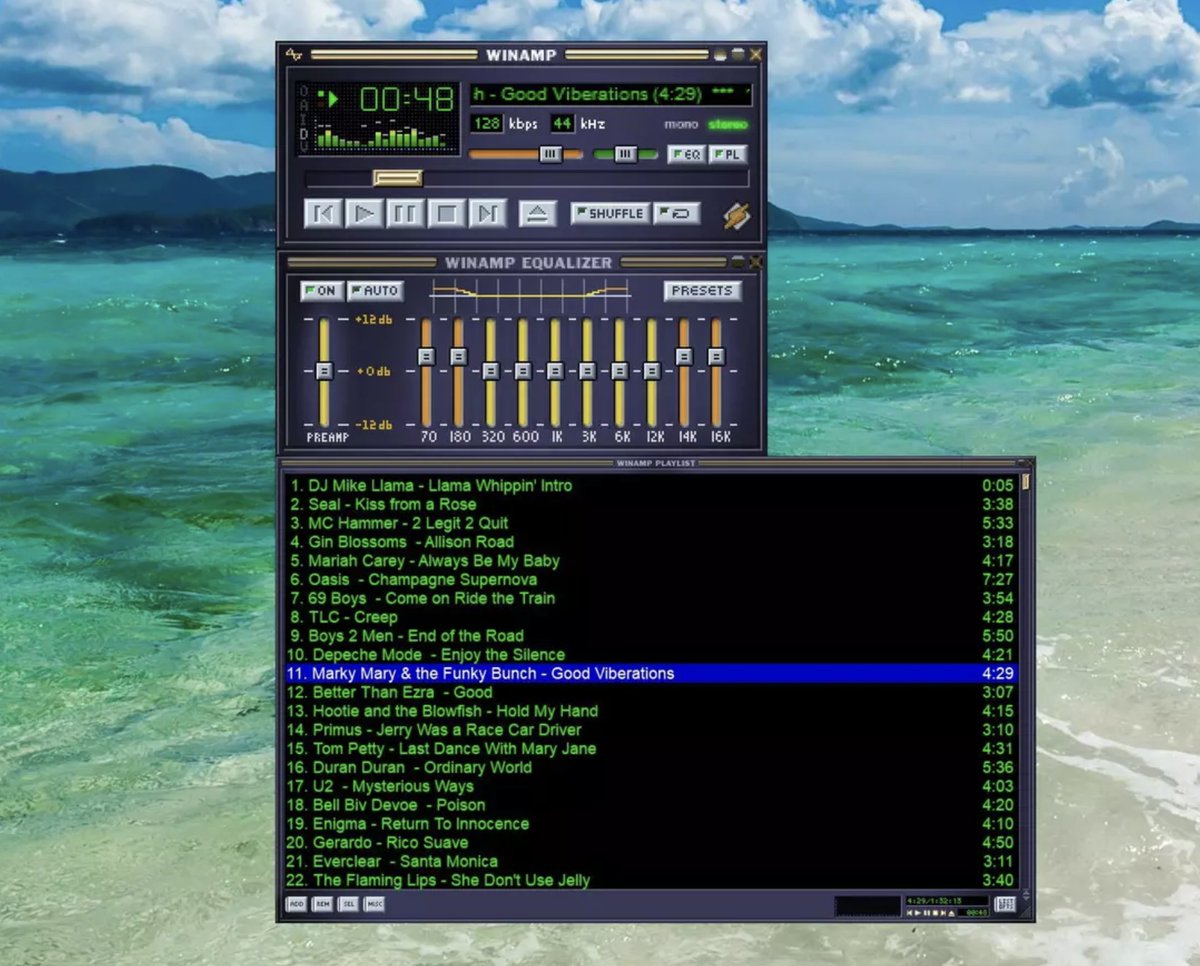The height and width of the screenshot is (966, 1200).
Task: Select U2 - Mysterious Ways
Action: click(651, 786)
